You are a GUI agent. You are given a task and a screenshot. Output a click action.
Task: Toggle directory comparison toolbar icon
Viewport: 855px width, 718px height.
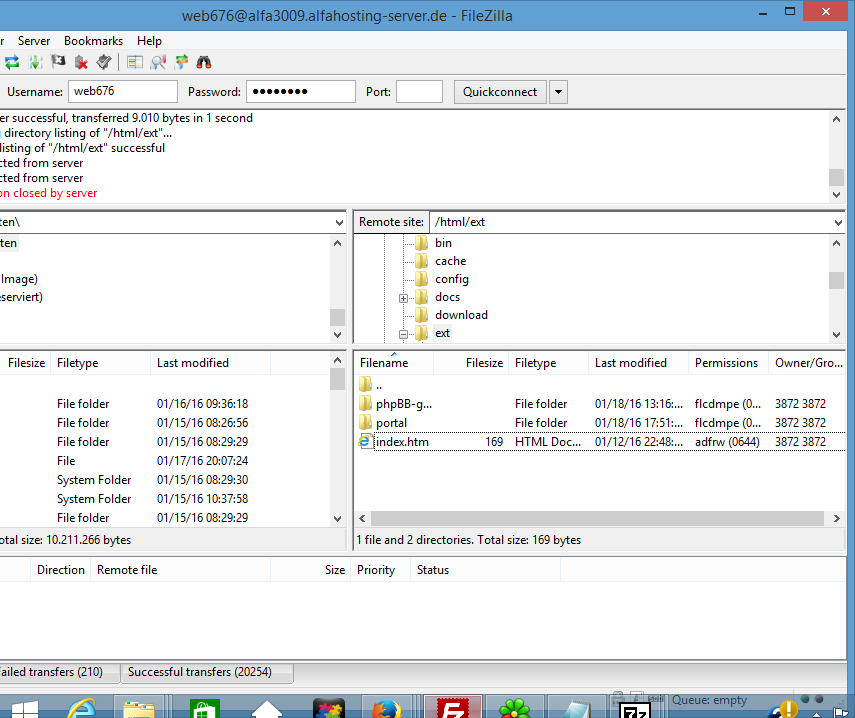point(158,62)
